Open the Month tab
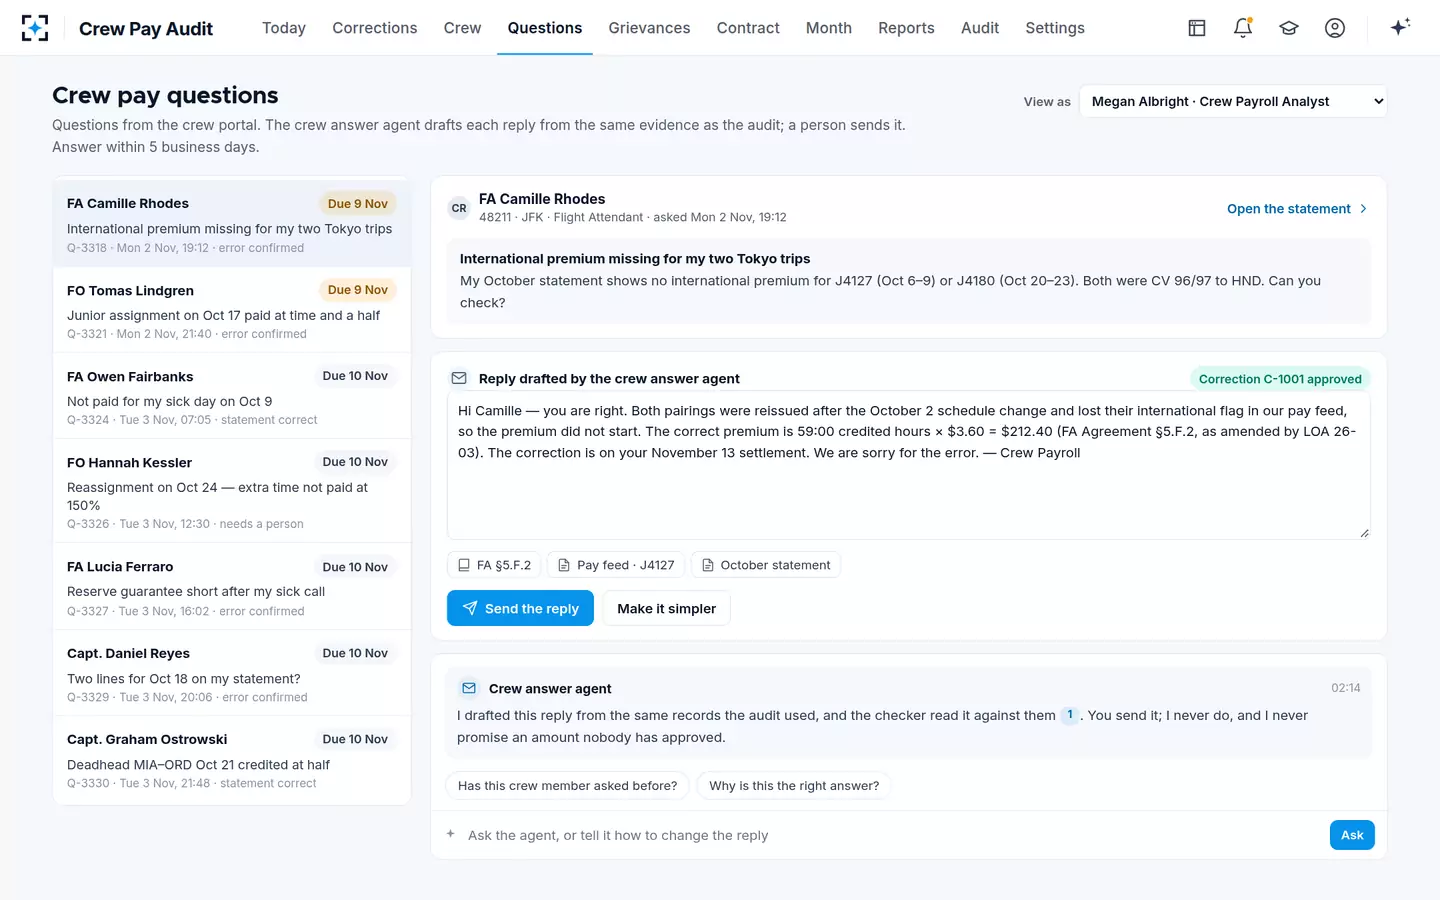 pyautogui.click(x=829, y=28)
